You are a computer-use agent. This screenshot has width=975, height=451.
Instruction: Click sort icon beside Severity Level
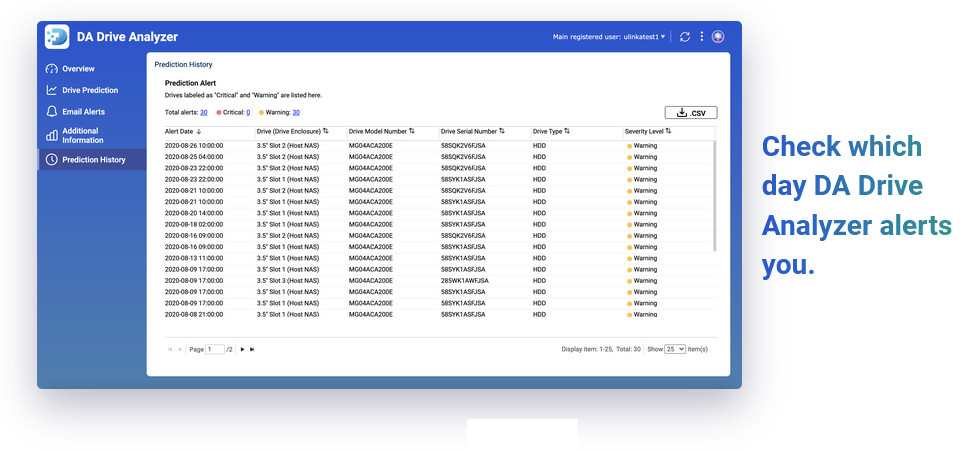[668, 131]
